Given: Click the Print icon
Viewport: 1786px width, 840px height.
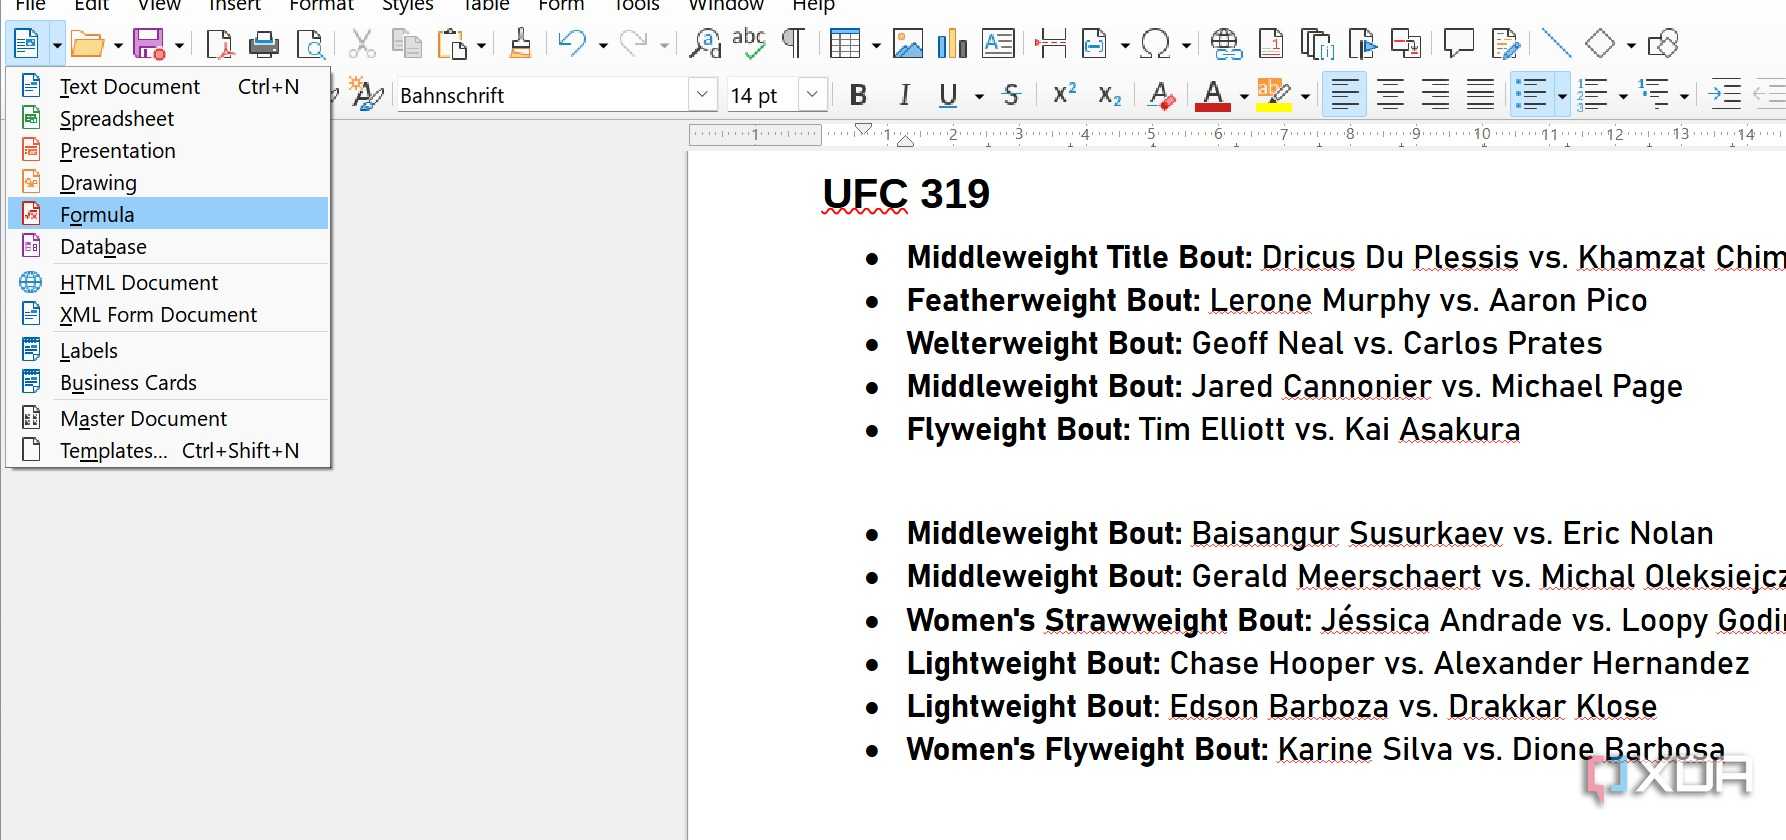Looking at the screenshot, I should [264, 44].
